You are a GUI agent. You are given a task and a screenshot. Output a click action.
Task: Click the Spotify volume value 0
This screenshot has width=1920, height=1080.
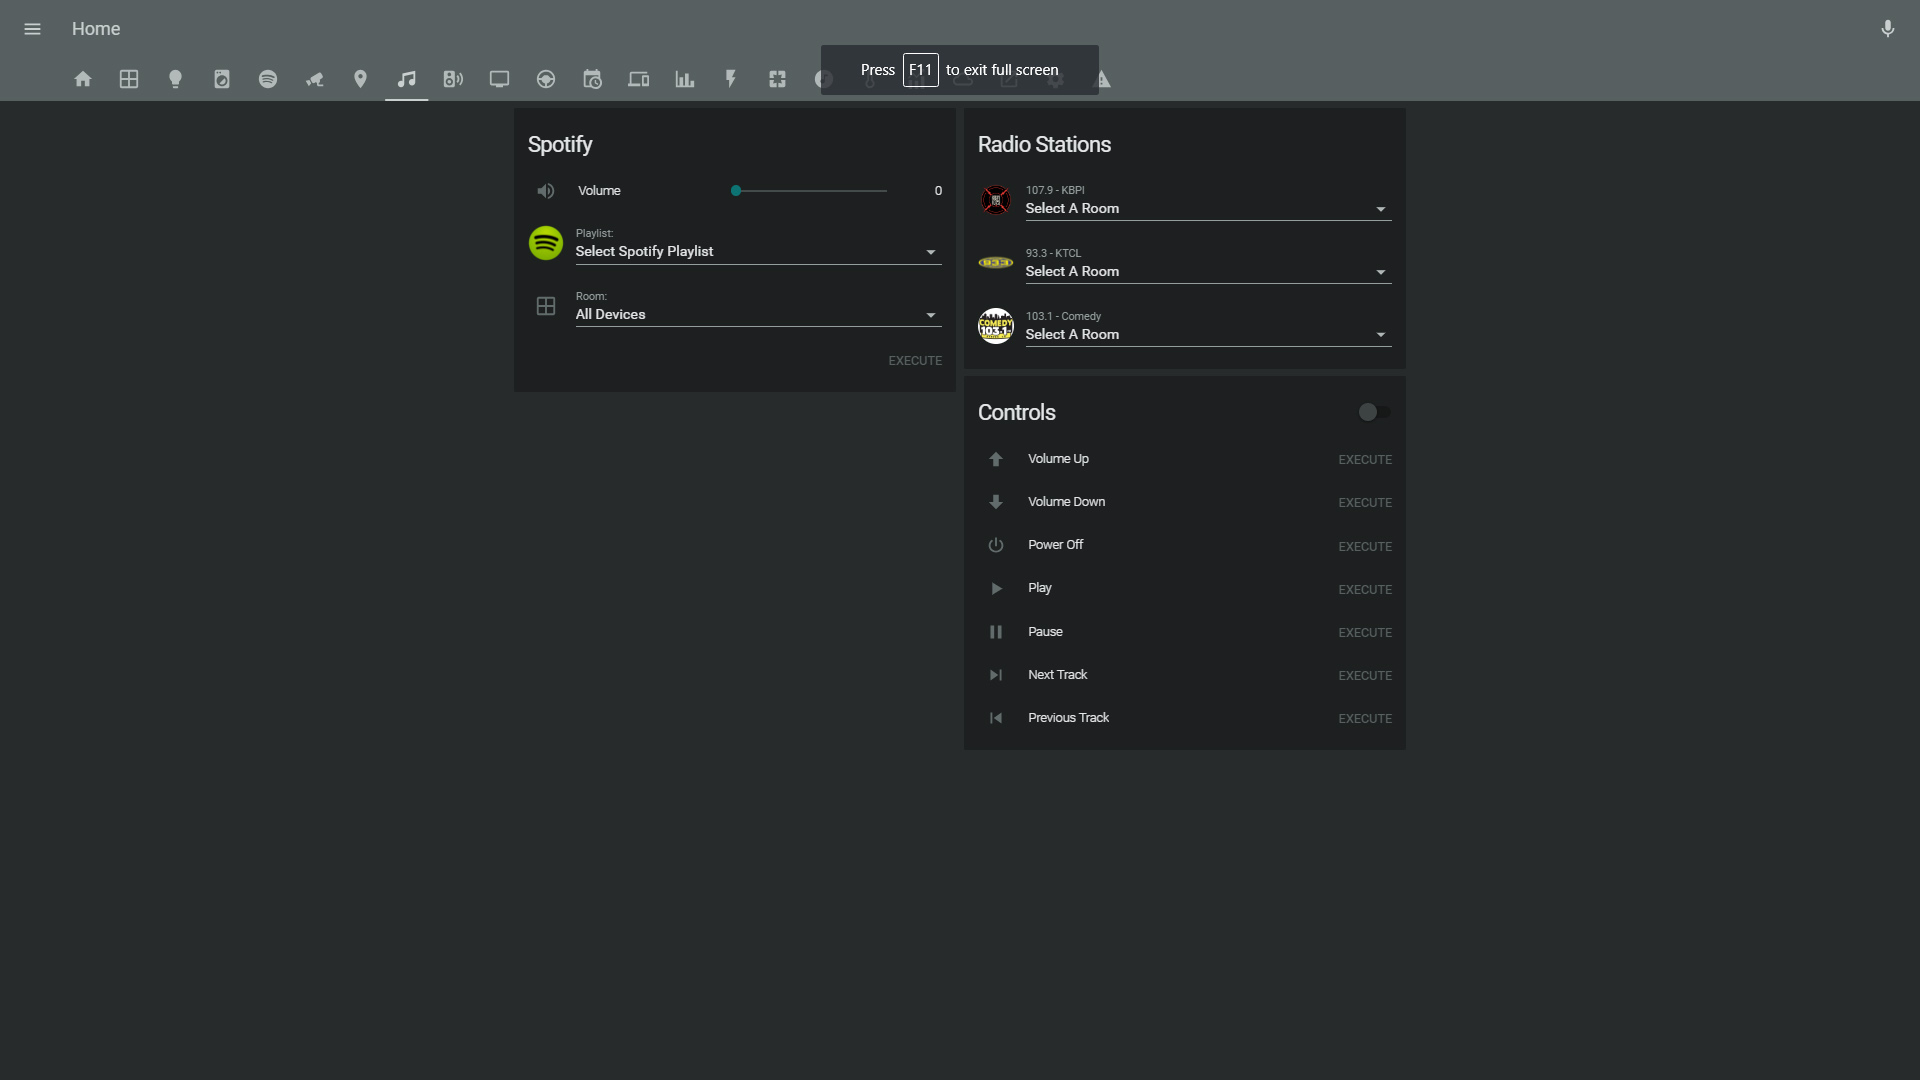[938, 191]
